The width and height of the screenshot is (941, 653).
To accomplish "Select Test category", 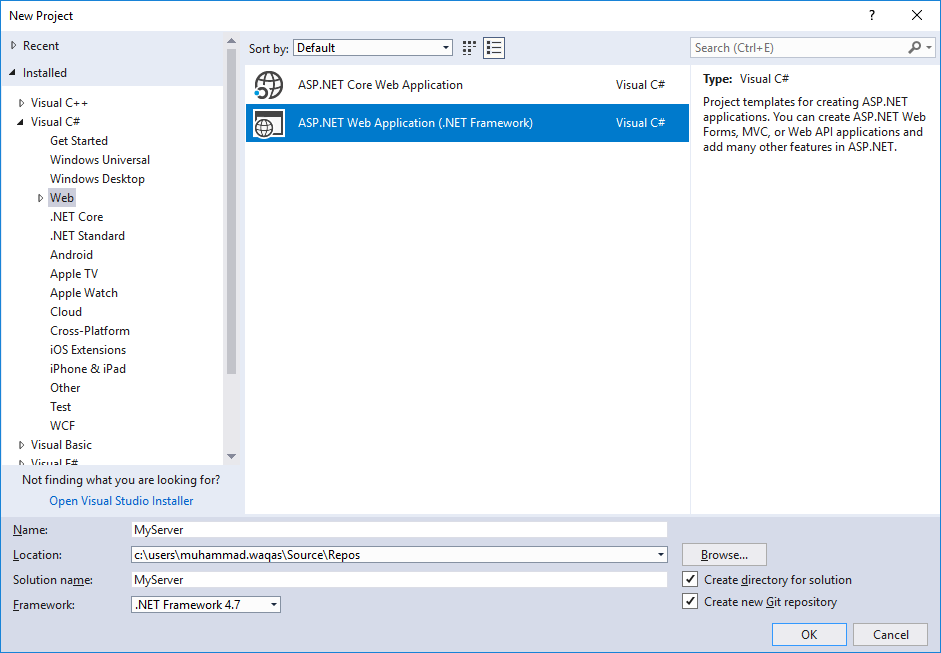I will (x=61, y=407).
